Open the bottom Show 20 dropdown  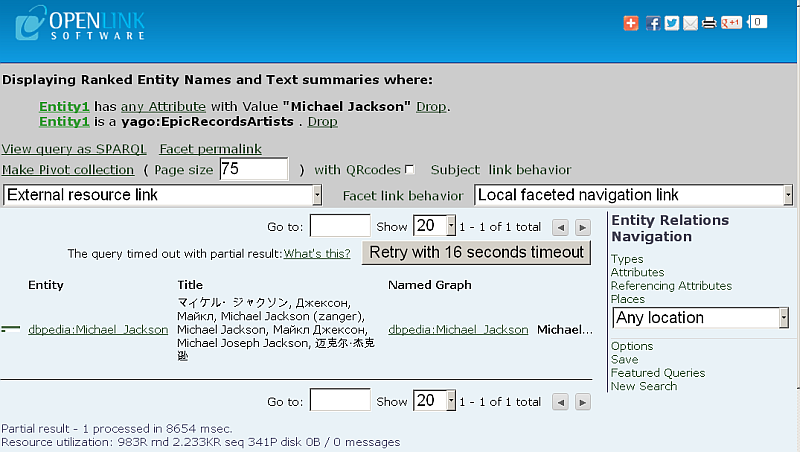pos(434,400)
